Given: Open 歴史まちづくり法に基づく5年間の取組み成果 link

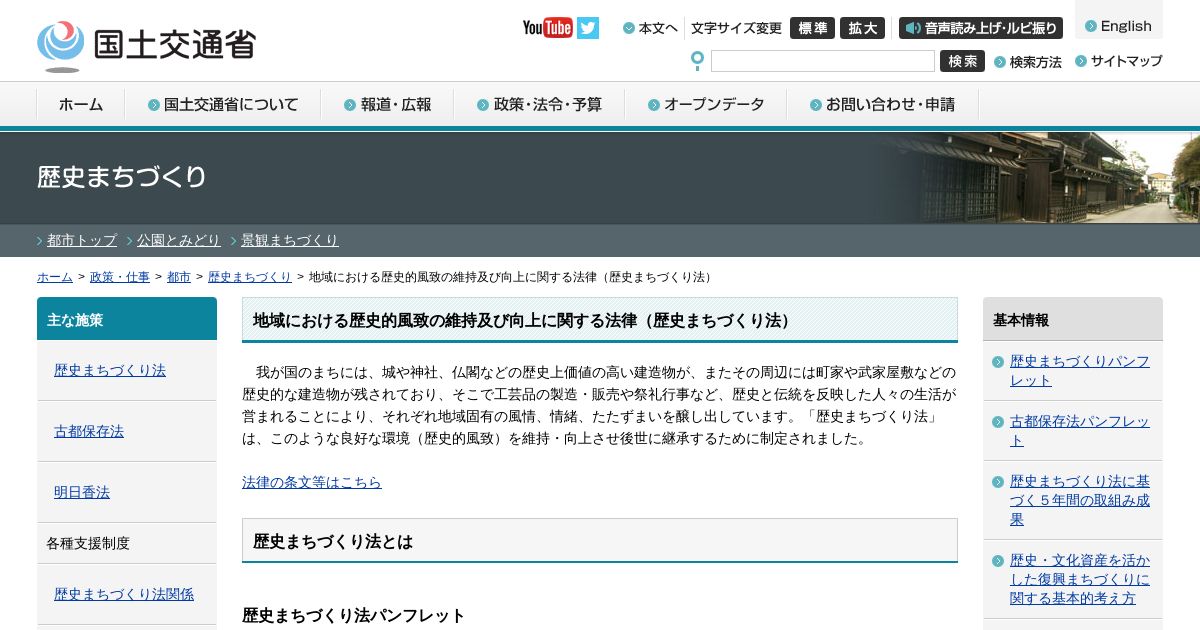Looking at the screenshot, I should click(1080, 500).
